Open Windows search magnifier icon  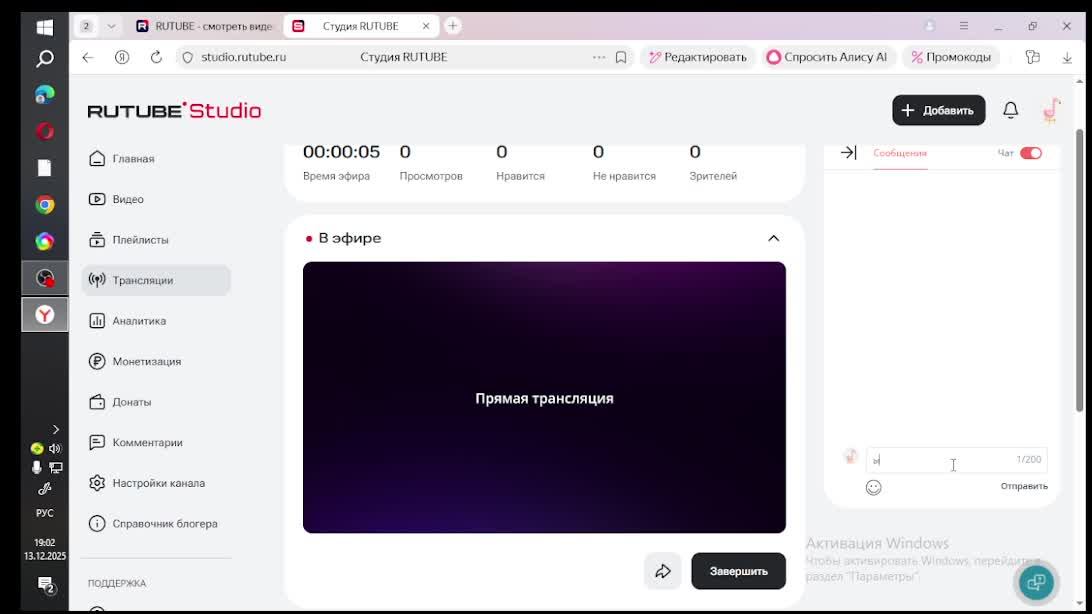(45, 58)
